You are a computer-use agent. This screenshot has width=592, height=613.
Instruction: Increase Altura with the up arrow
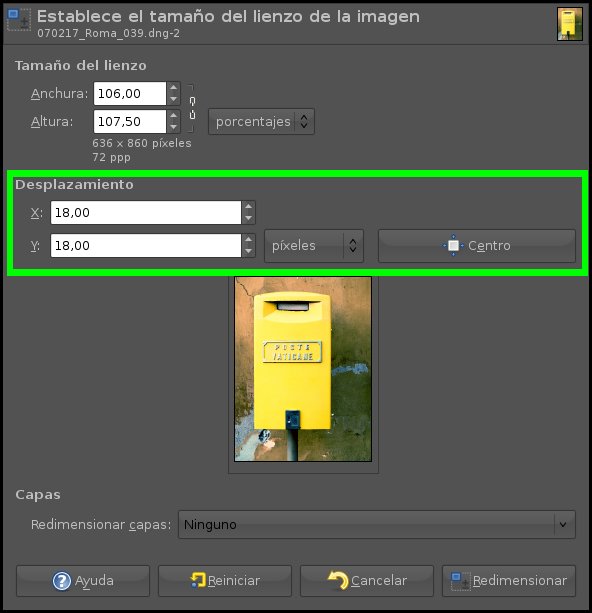coord(173,116)
